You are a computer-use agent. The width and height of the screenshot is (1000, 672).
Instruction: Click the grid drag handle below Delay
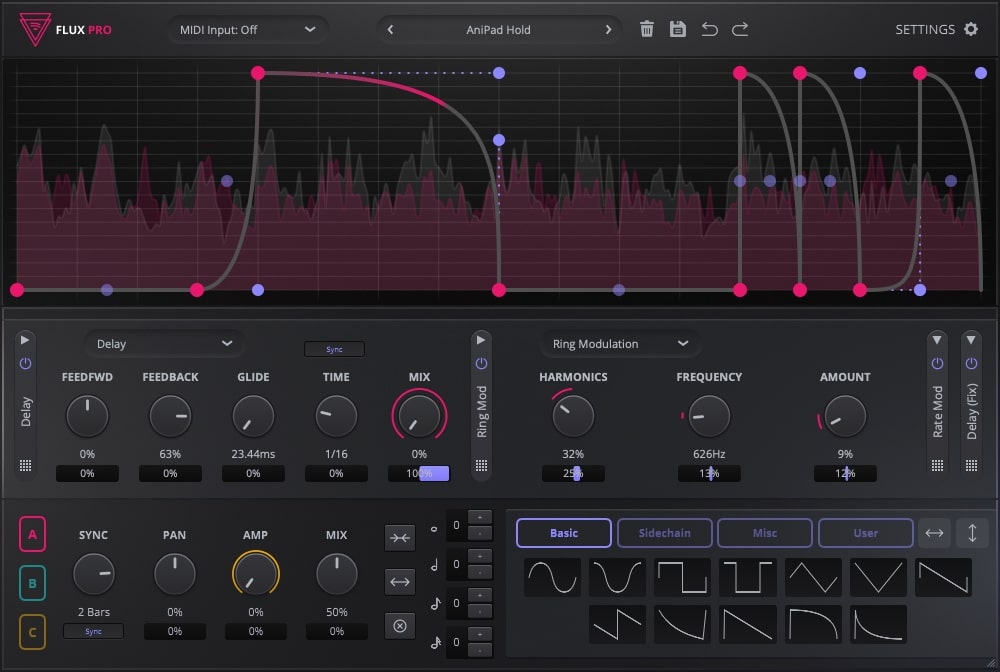(26, 465)
